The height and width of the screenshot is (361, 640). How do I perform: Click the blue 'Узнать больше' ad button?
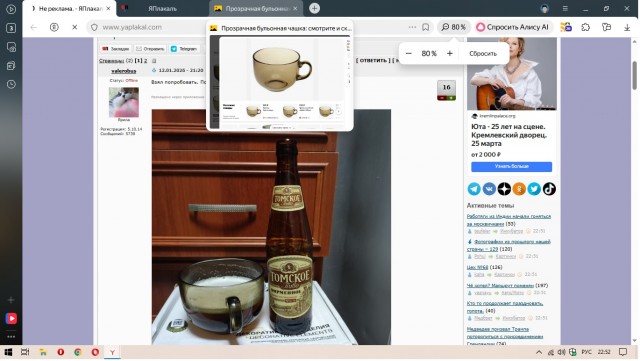pos(511,167)
